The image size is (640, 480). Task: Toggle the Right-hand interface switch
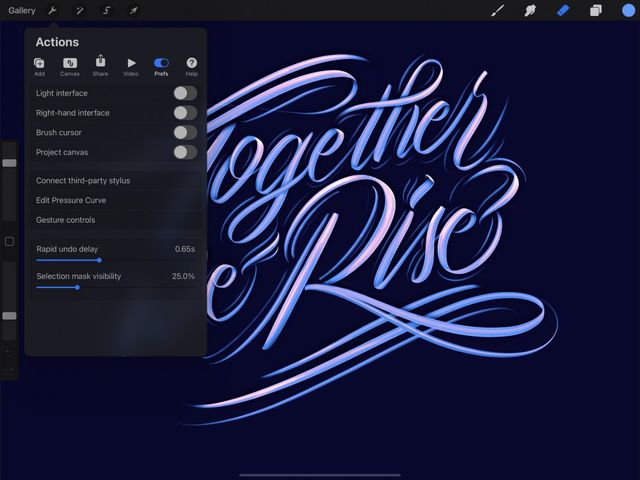pyautogui.click(x=184, y=113)
